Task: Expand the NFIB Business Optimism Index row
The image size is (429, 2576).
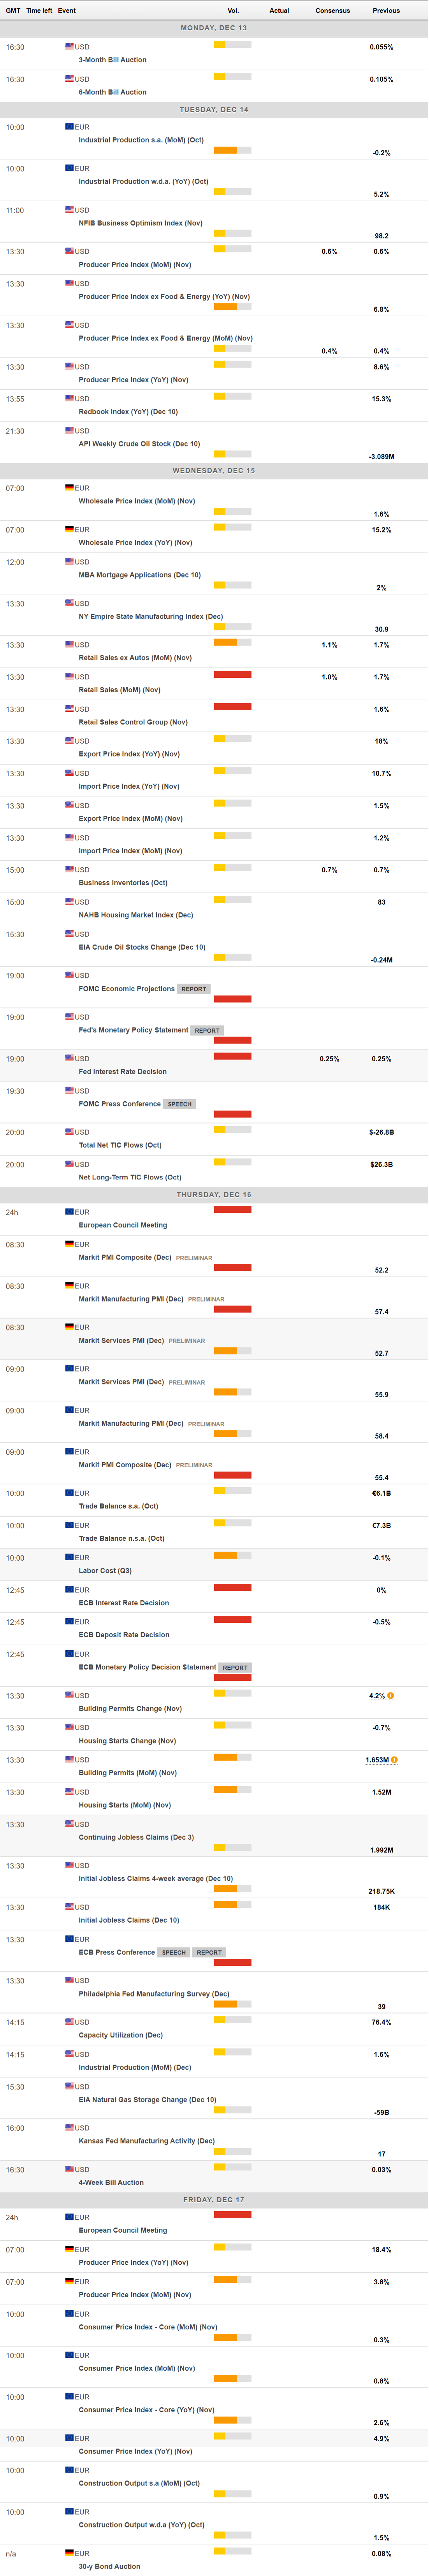Action: (140, 223)
